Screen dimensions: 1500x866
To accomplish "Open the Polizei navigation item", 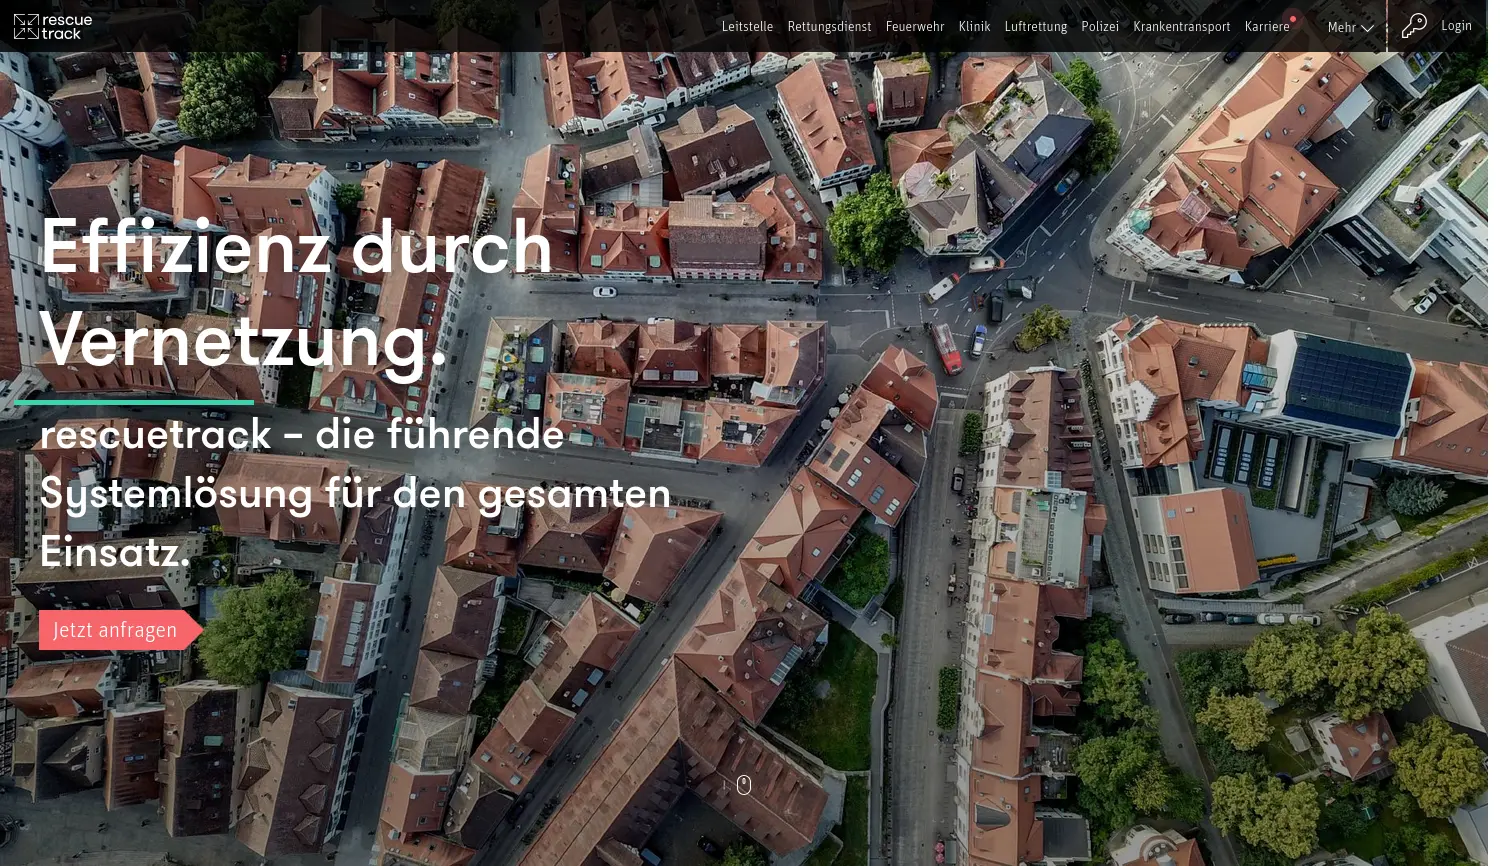I will coord(1100,26).
